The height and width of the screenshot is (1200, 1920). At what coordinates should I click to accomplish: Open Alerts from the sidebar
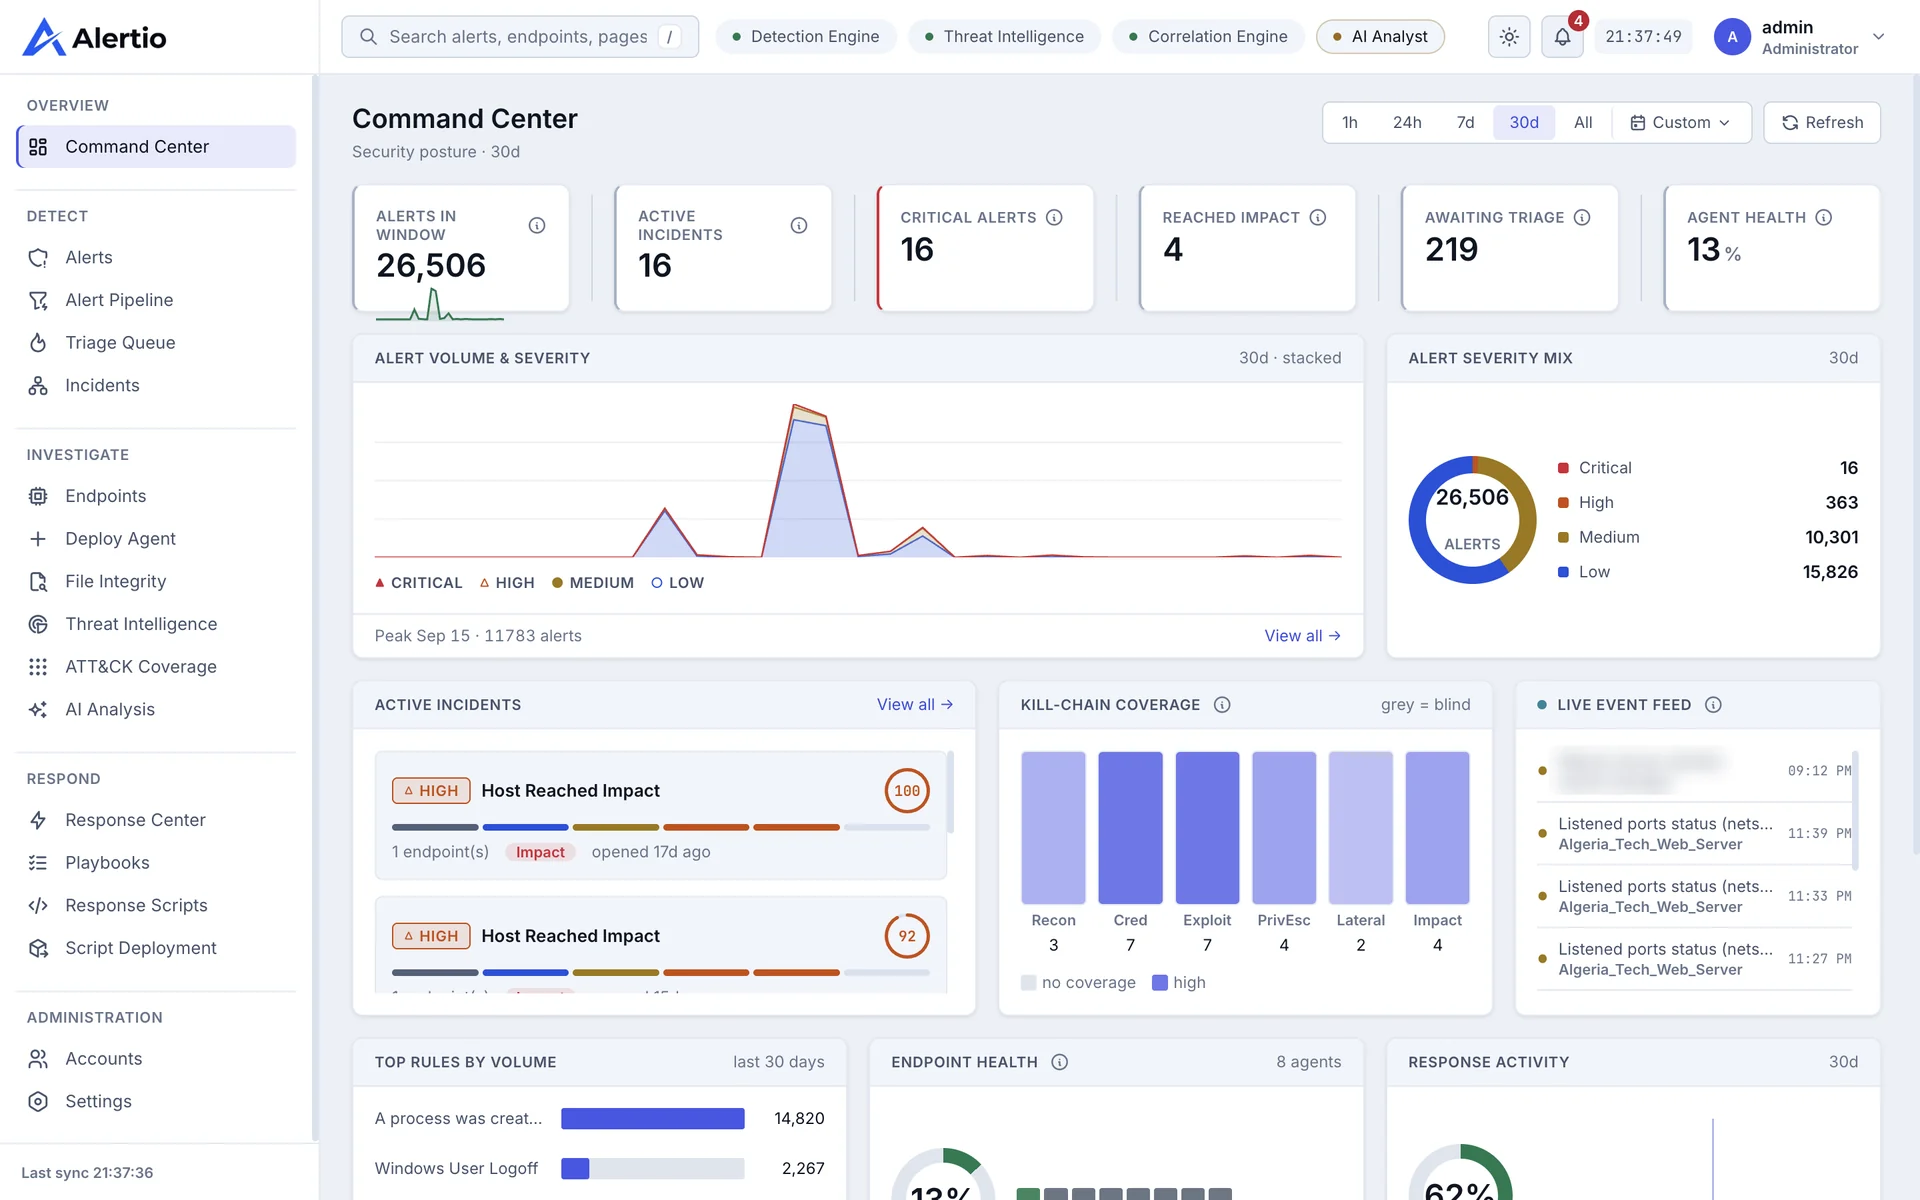[156, 258]
